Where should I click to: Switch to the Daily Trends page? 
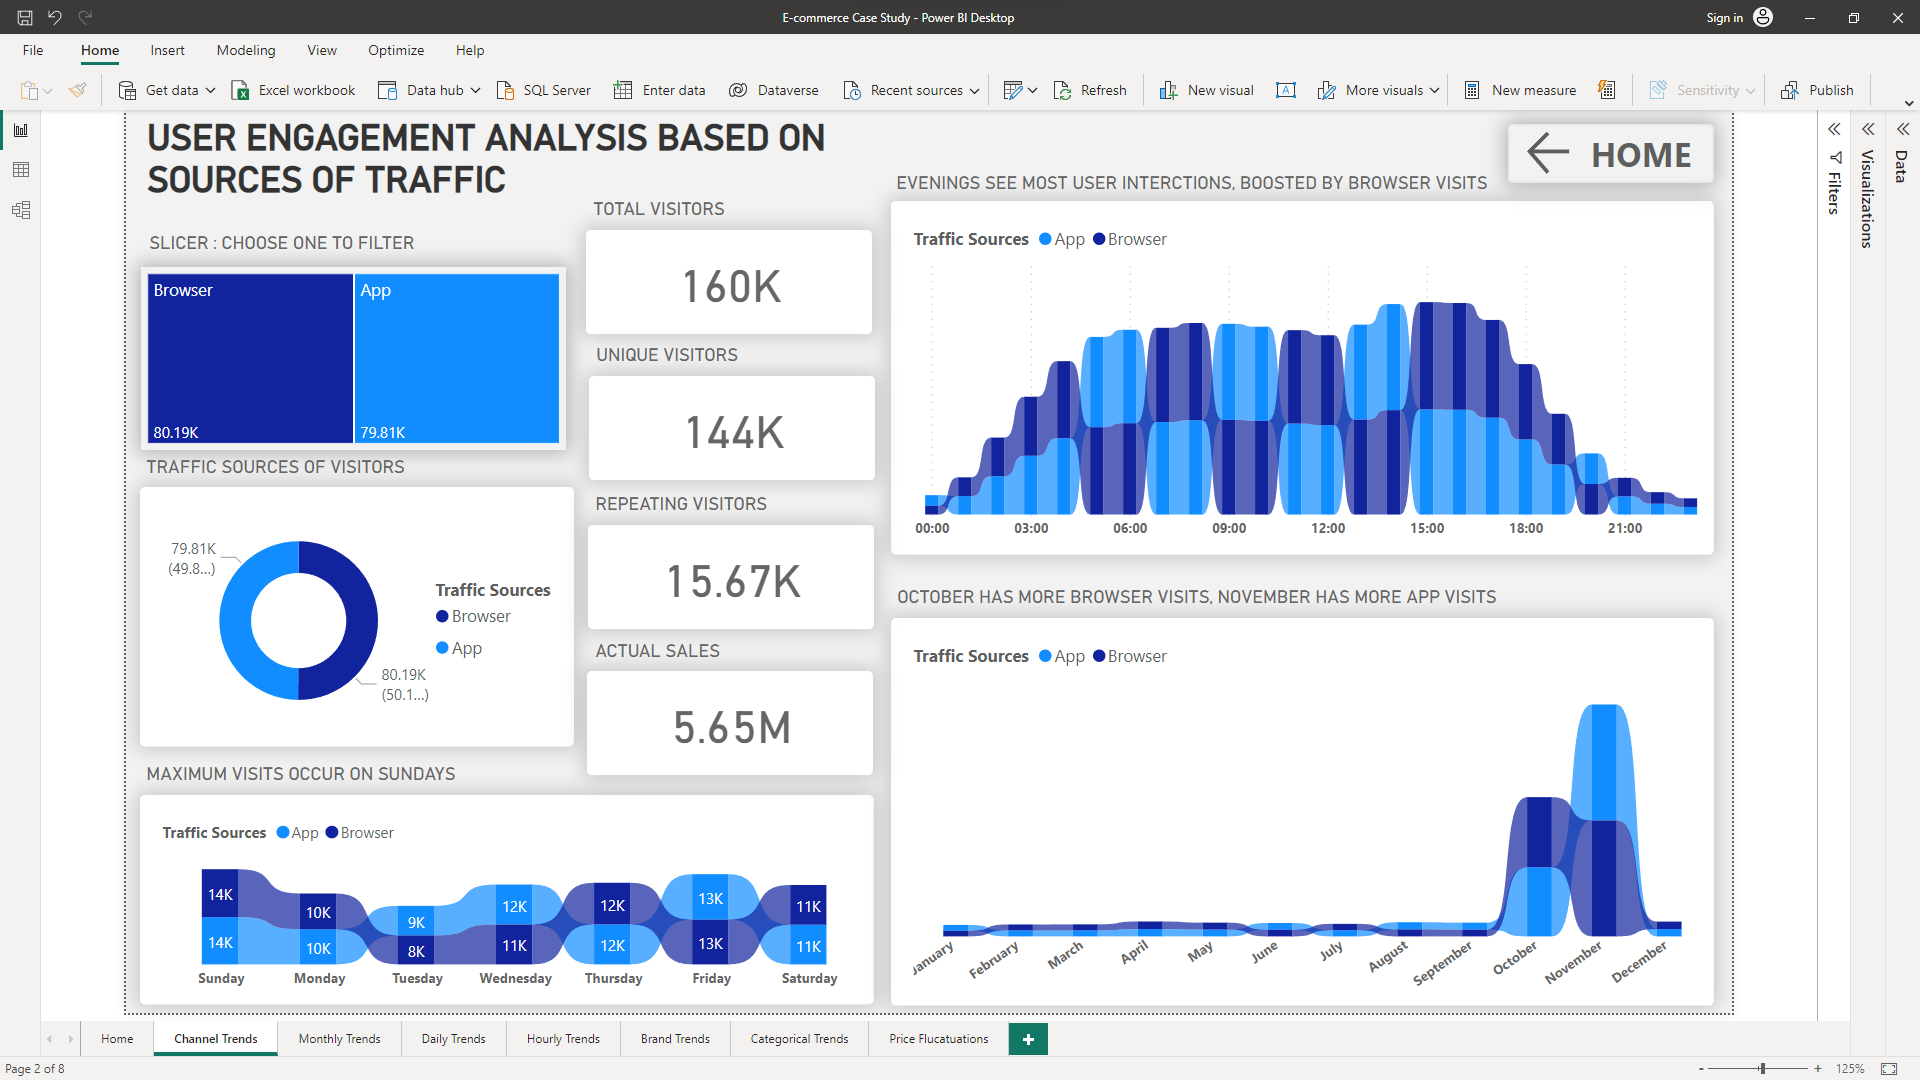click(453, 1039)
